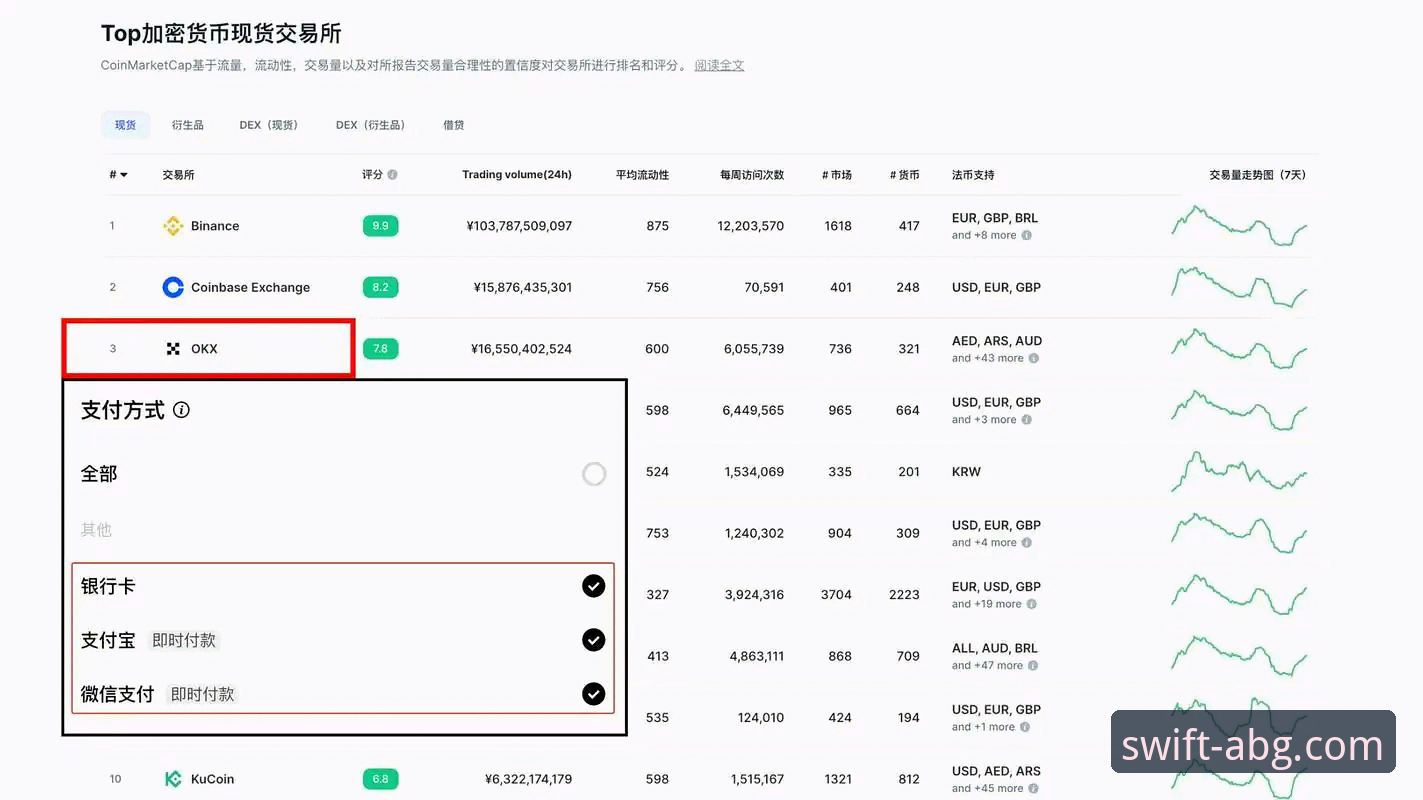The image size is (1423, 800).
Task: Open OKX 7-day volume chart
Action: pyautogui.click(x=1239, y=349)
